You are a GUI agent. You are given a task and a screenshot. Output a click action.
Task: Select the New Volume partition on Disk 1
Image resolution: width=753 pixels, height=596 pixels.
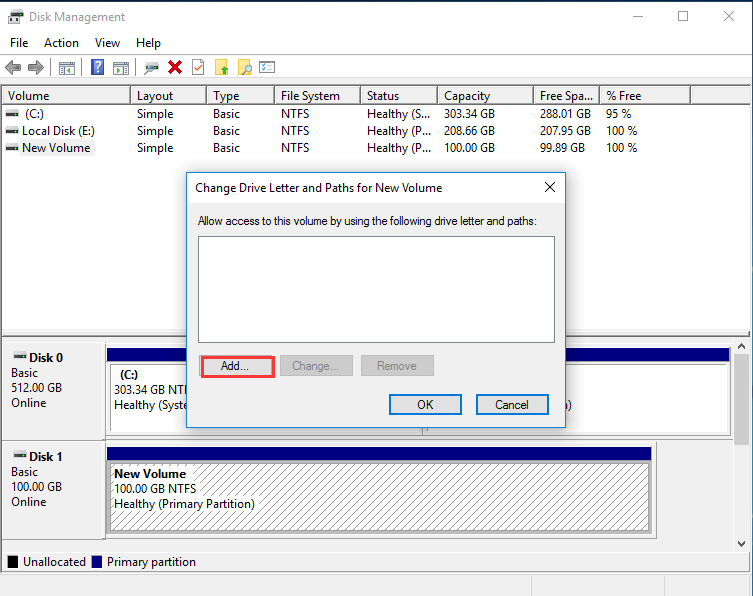pos(379,497)
